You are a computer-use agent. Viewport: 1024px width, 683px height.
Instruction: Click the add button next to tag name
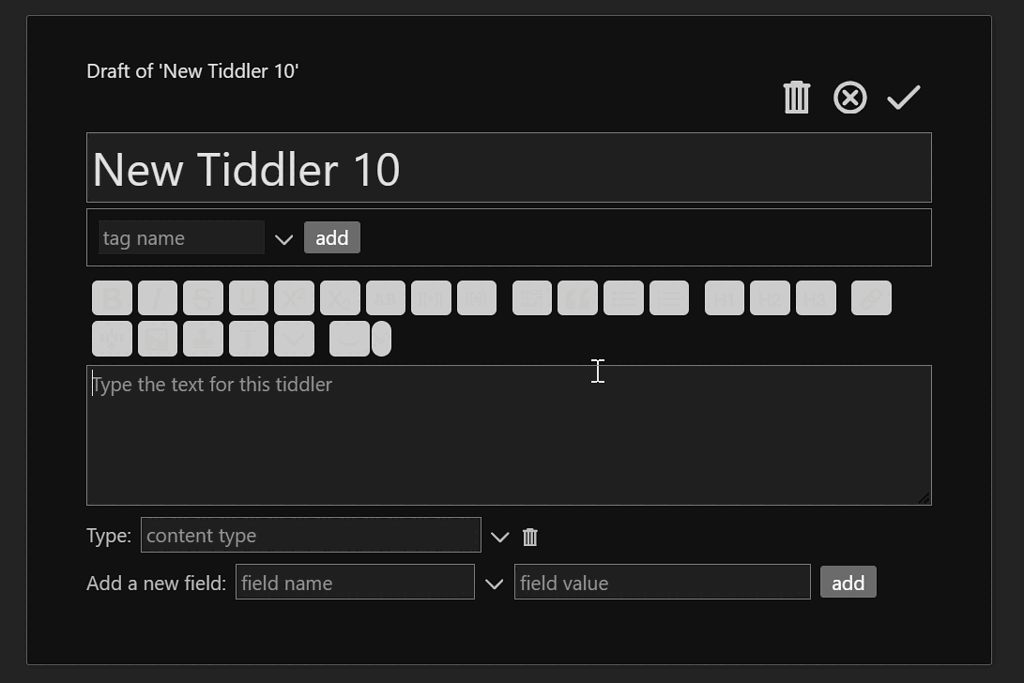click(332, 238)
